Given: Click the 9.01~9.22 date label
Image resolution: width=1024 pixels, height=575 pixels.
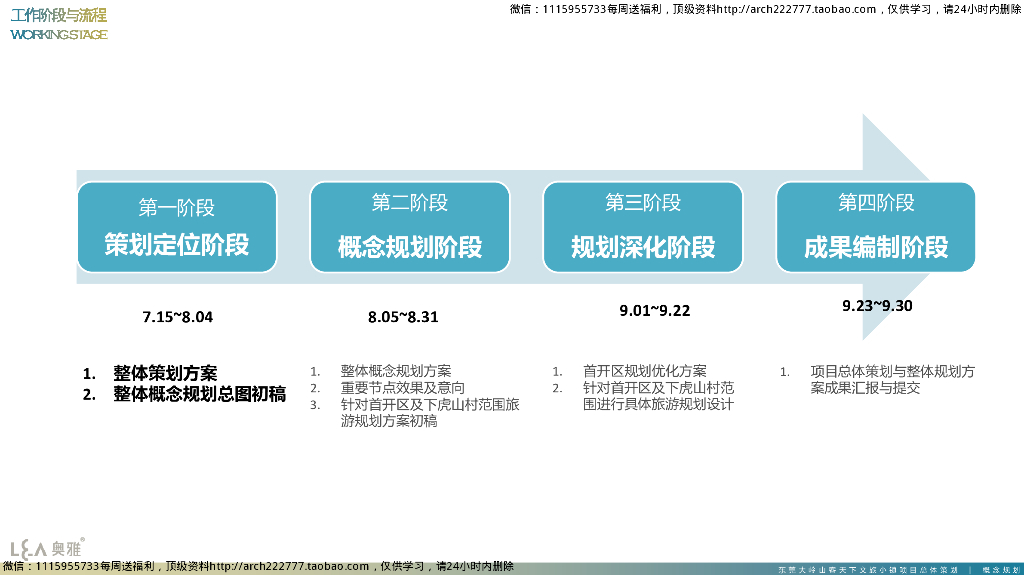Looking at the screenshot, I should point(654,310).
